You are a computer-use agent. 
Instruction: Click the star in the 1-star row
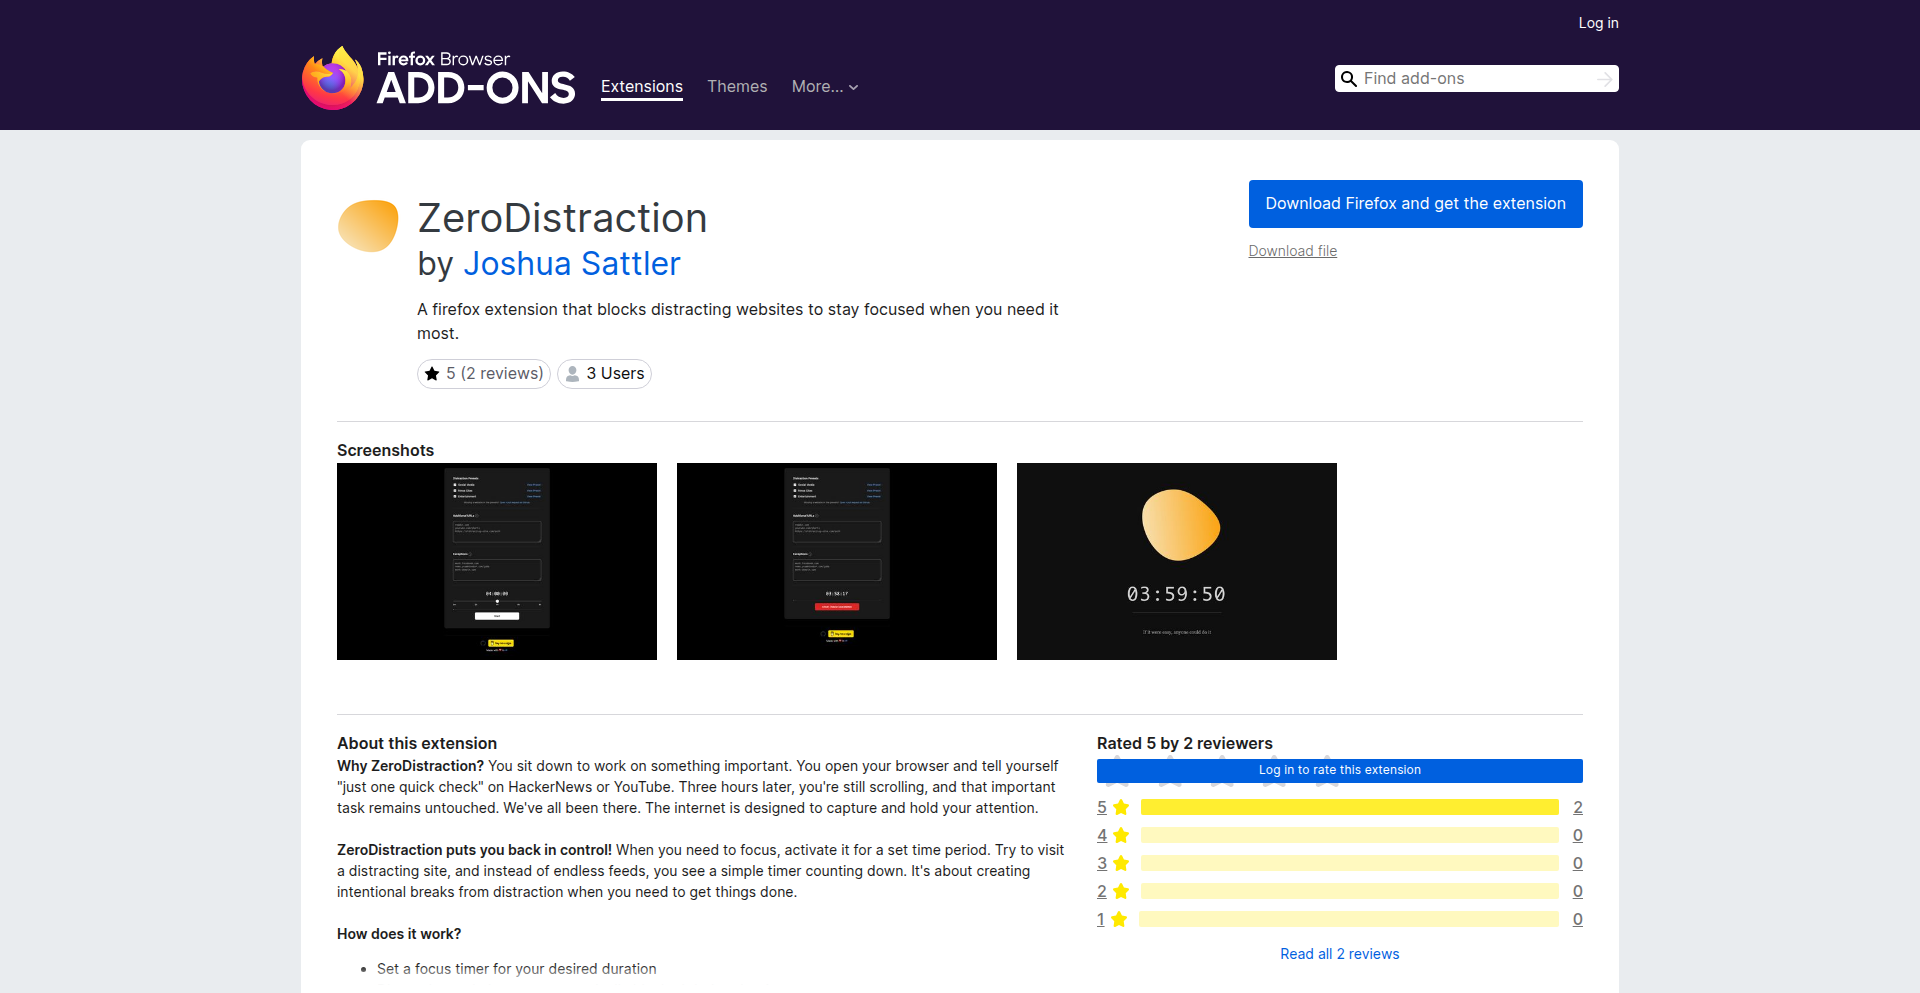point(1119,919)
